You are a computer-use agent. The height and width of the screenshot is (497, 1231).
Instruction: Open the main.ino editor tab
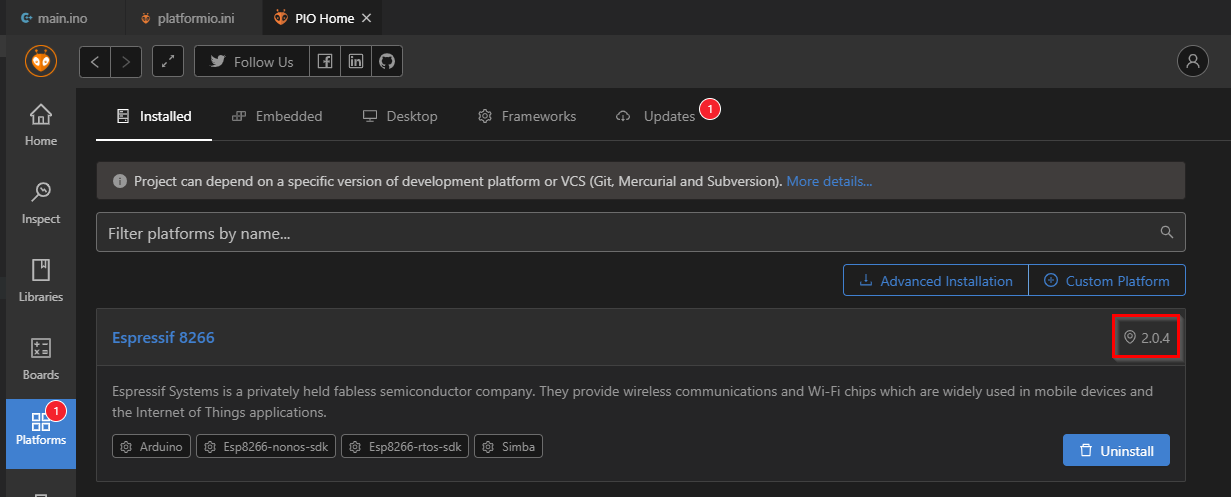click(63, 18)
